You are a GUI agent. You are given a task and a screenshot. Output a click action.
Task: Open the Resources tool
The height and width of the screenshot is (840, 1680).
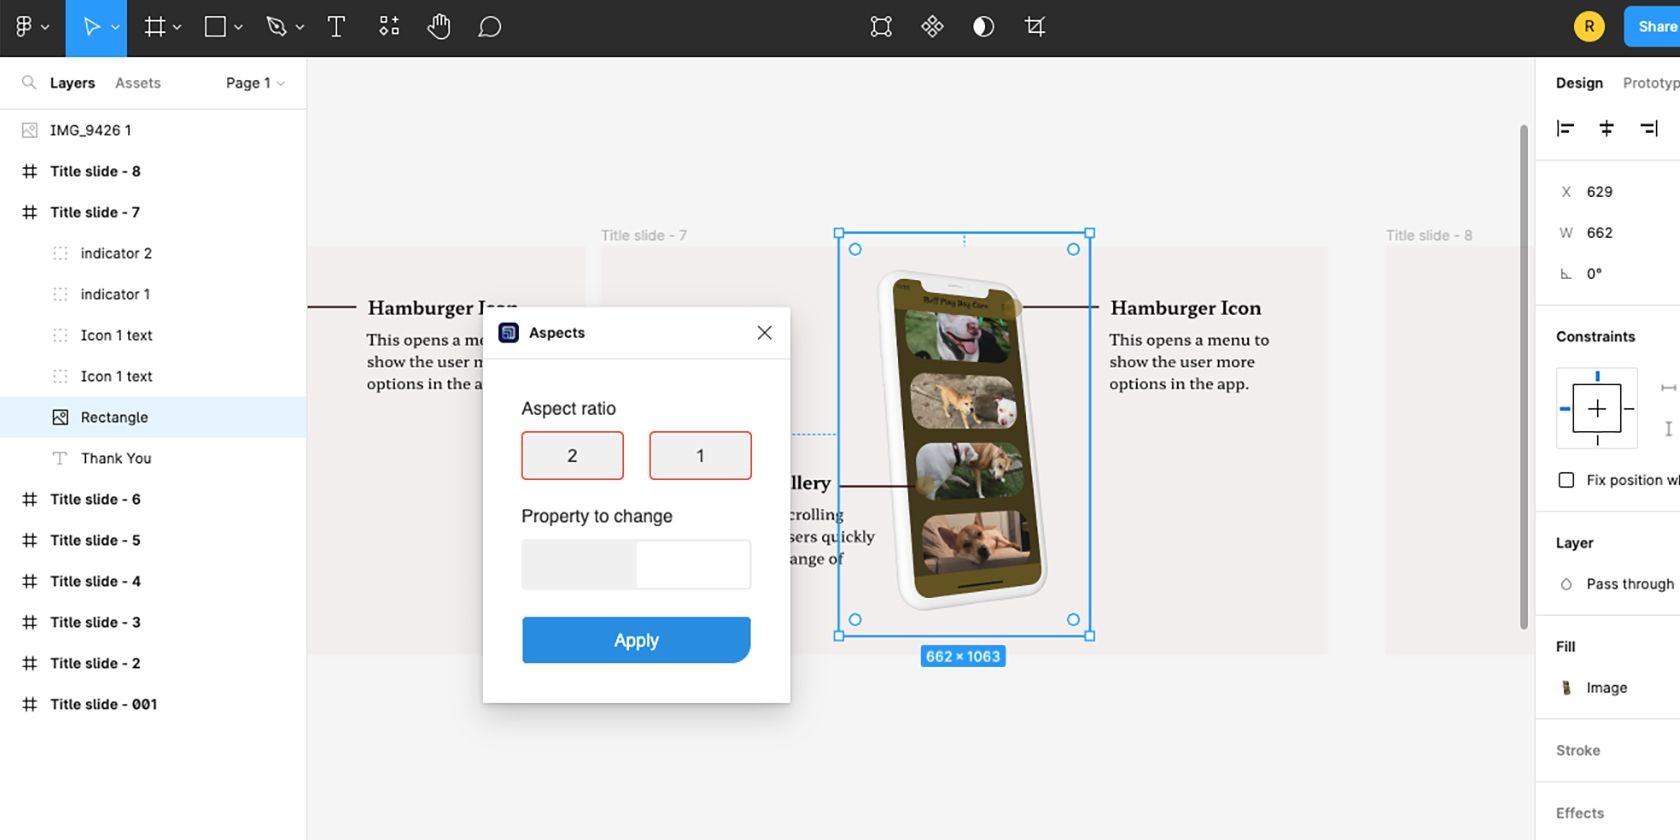click(x=389, y=27)
